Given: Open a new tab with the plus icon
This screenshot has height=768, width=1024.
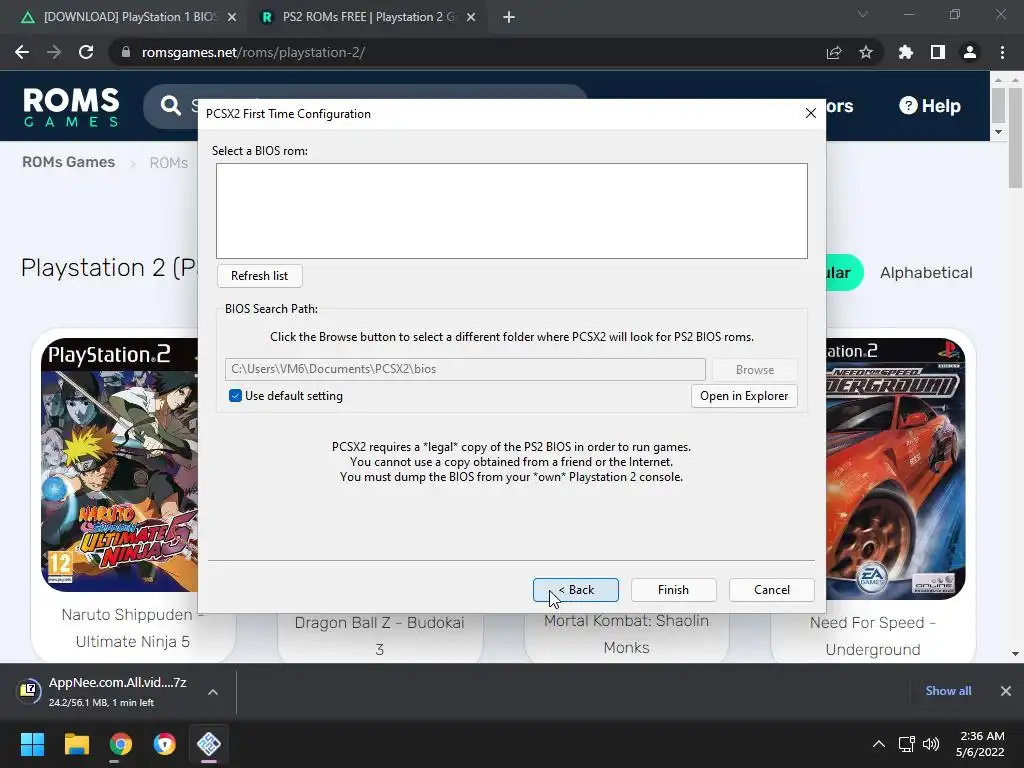Looking at the screenshot, I should 509,17.
